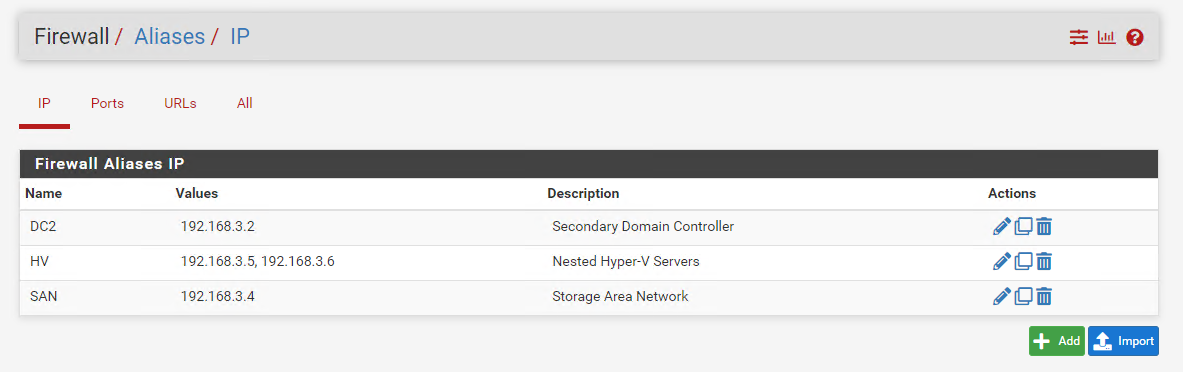Delete the SAN alias via trash icon
1183x372 pixels.
pyautogui.click(x=1043, y=297)
